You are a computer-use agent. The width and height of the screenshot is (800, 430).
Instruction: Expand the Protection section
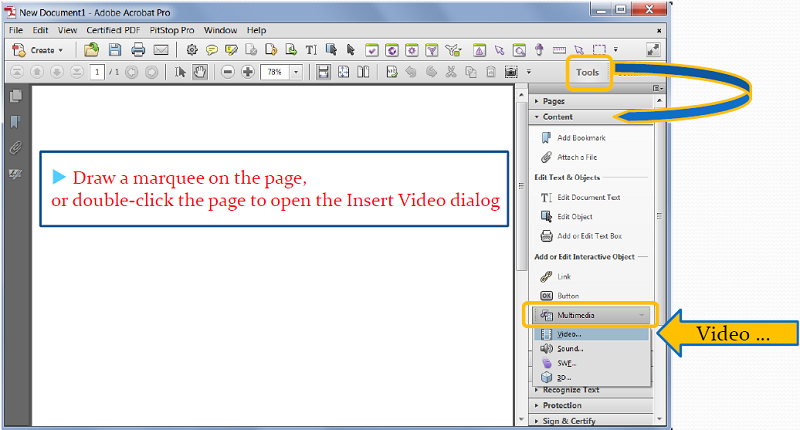click(x=561, y=405)
